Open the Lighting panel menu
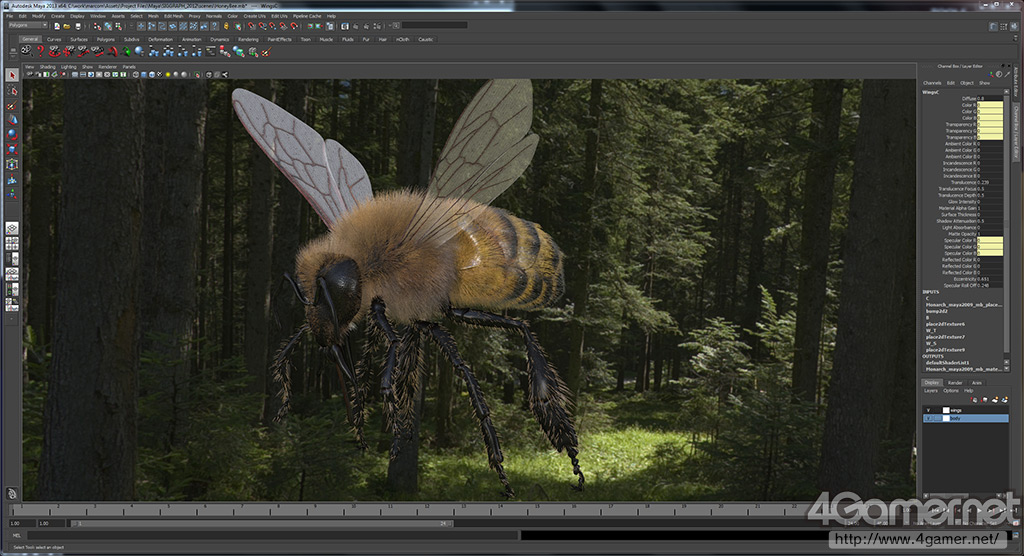Image resolution: width=1024 pixels, height=556 pixels. pos(68,67)
